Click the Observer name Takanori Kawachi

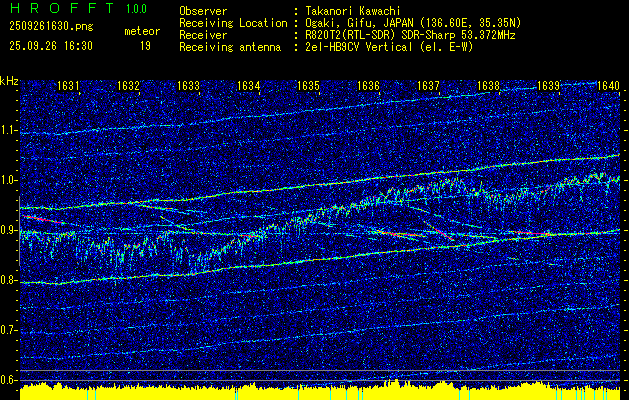coord(353,11)
